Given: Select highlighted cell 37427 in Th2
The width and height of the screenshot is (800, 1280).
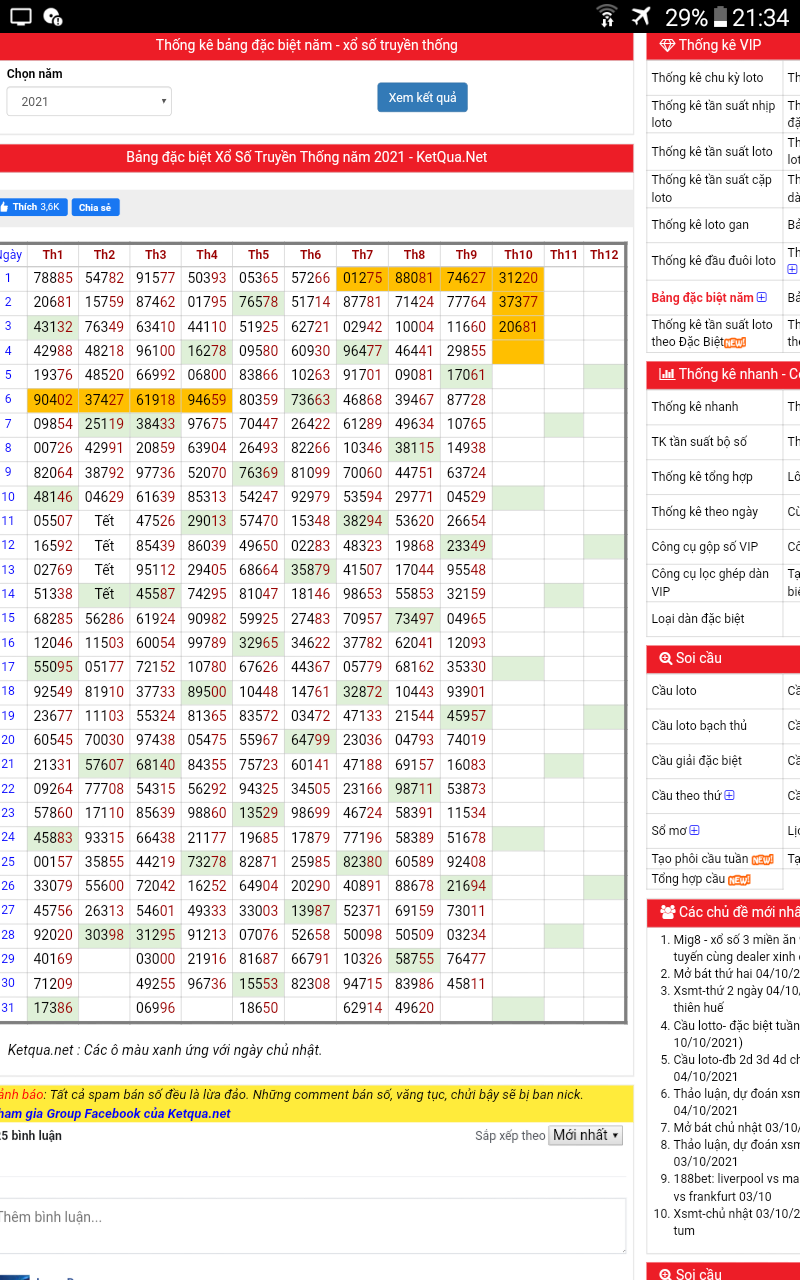Looking at the screenshot, I should click(x=105, y=400).
